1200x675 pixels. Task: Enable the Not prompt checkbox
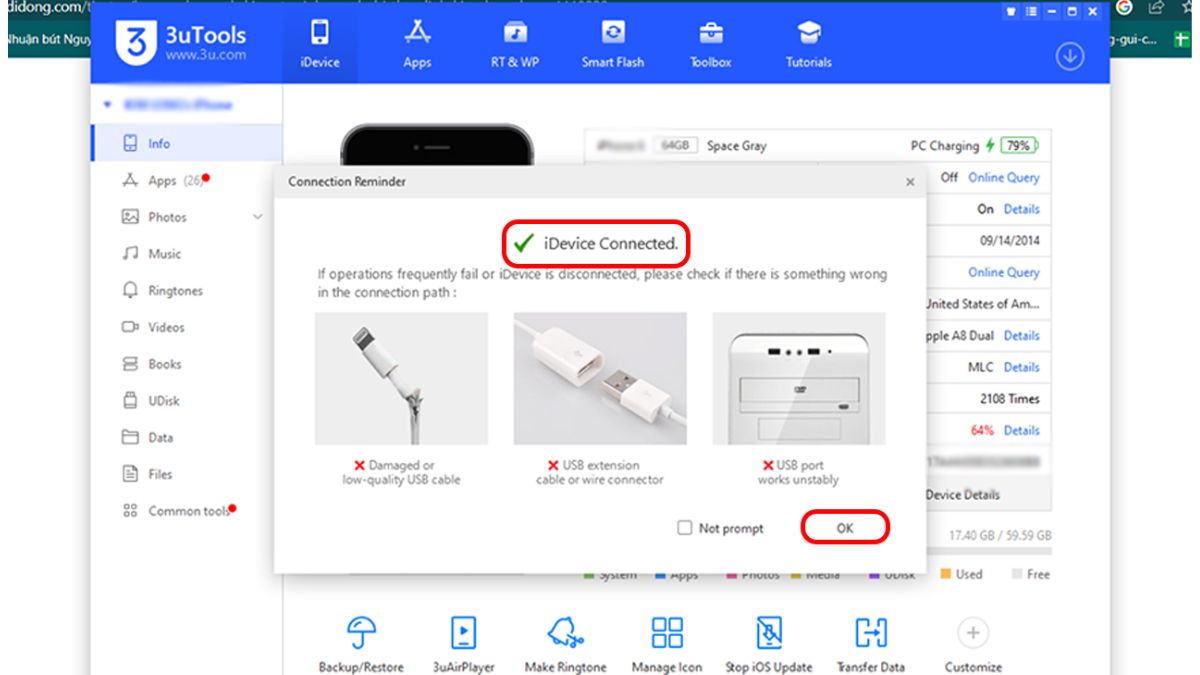[x=685, y=528]
